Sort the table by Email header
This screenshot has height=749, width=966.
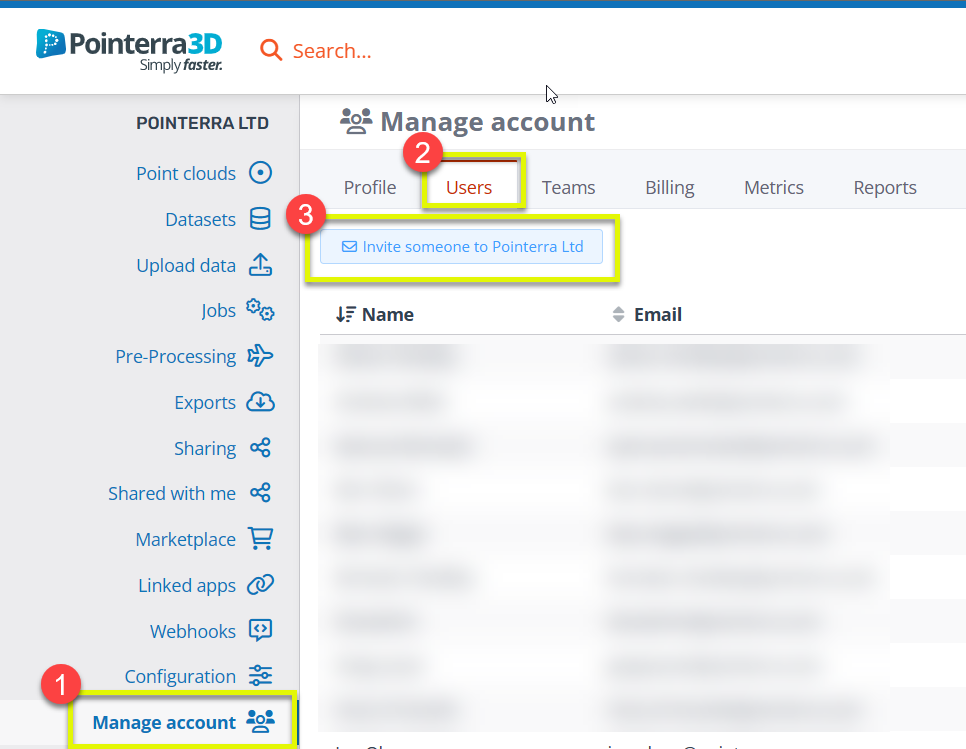[658, 314]
